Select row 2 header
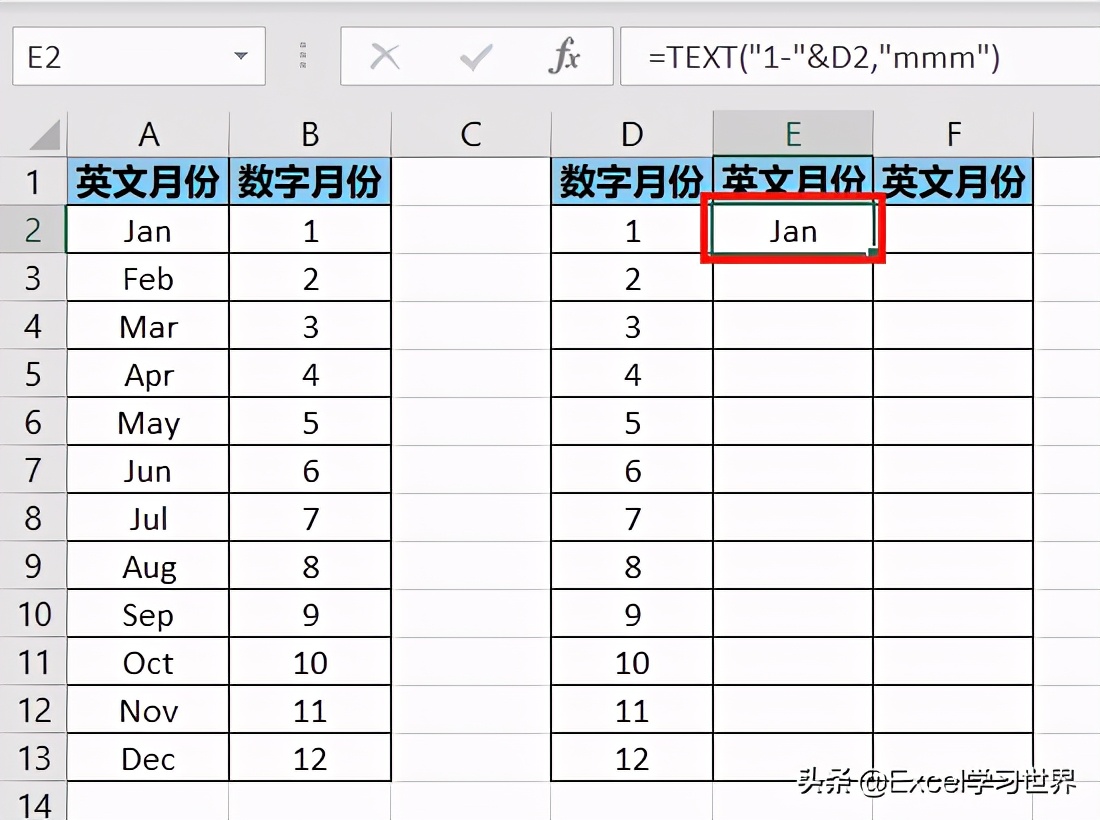 (x=33, y=230)
